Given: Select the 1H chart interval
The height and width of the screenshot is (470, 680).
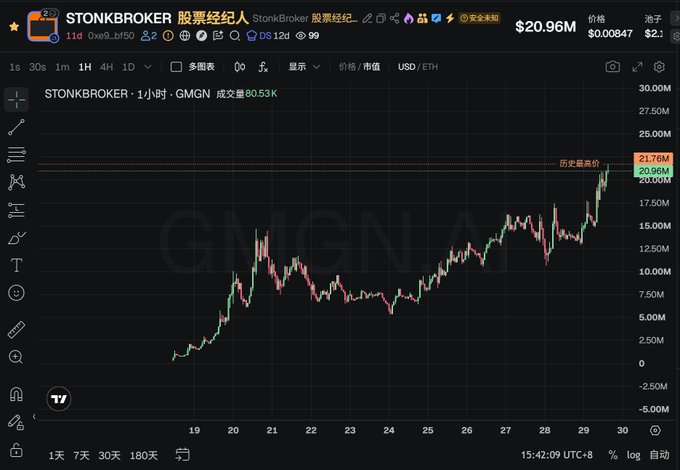Looking at the screenshot, I should pyautogui.click(x=85, y=67).
